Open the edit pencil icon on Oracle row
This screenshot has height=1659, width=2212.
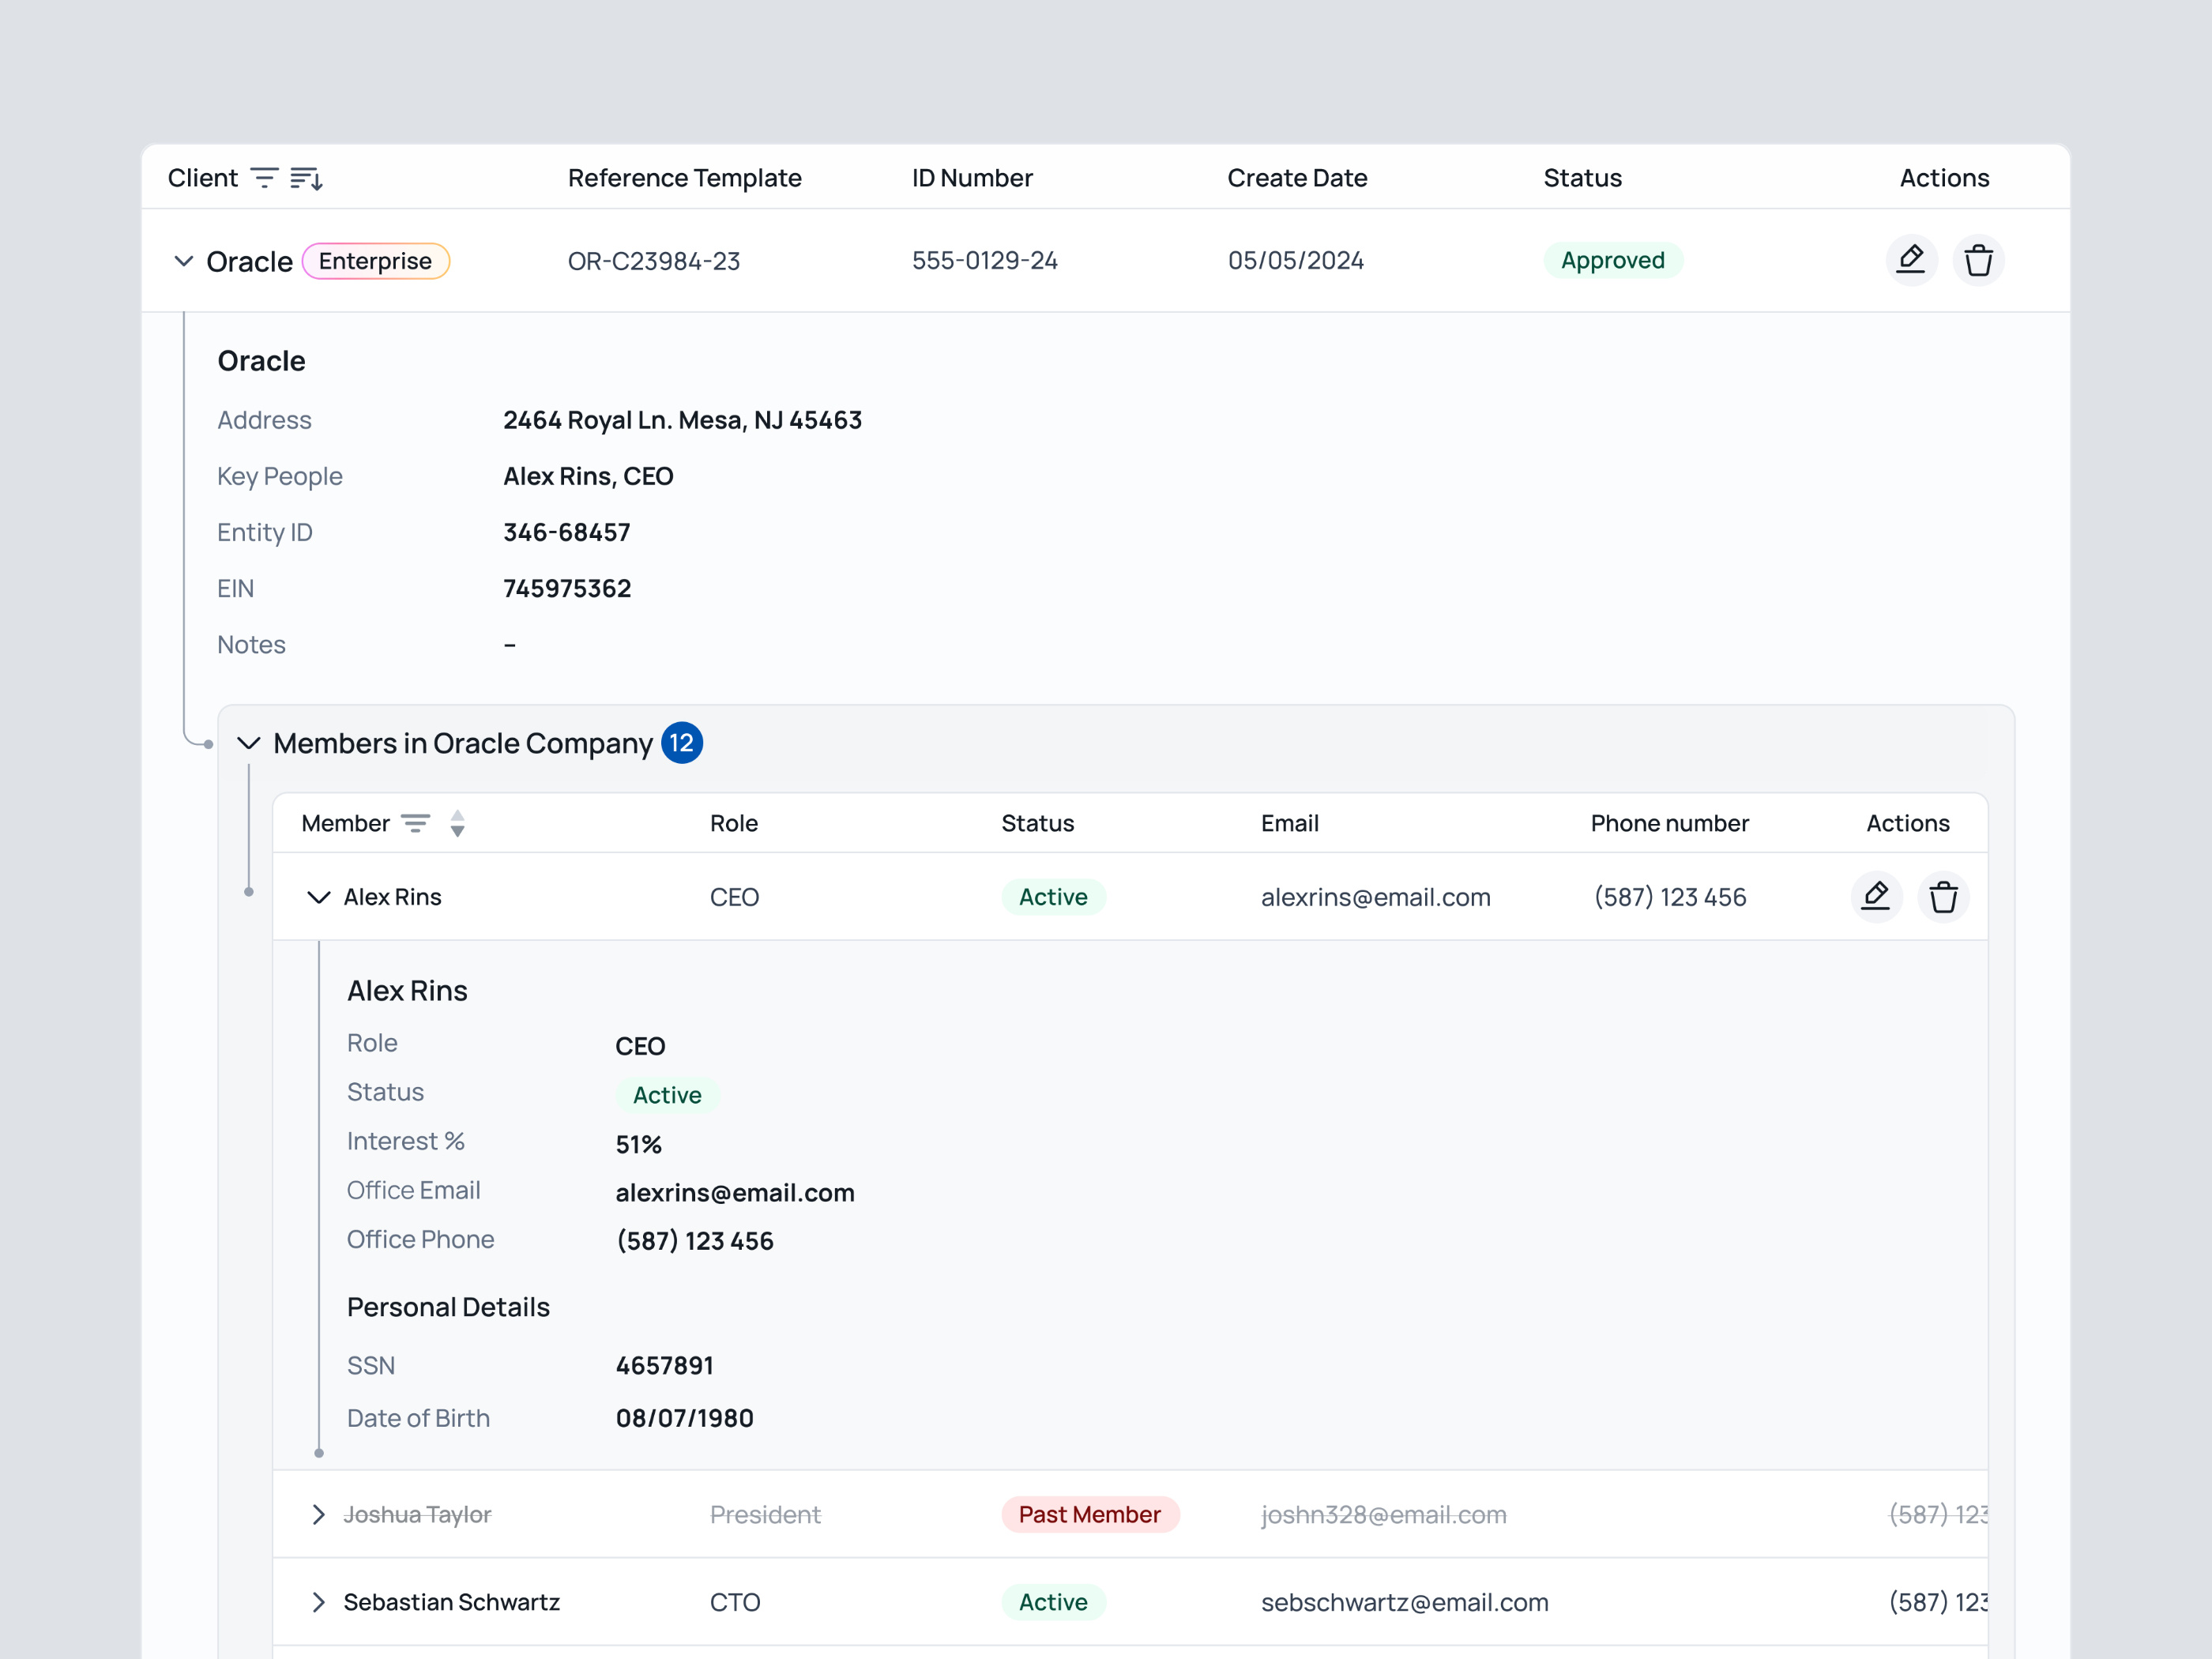1911,260
